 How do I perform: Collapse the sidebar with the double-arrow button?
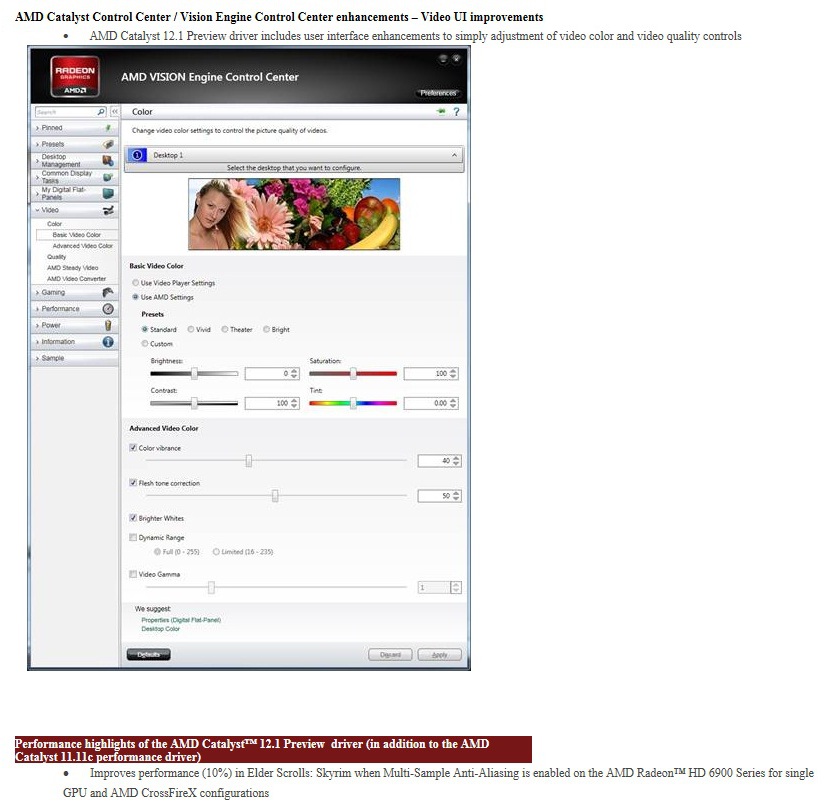115,112
